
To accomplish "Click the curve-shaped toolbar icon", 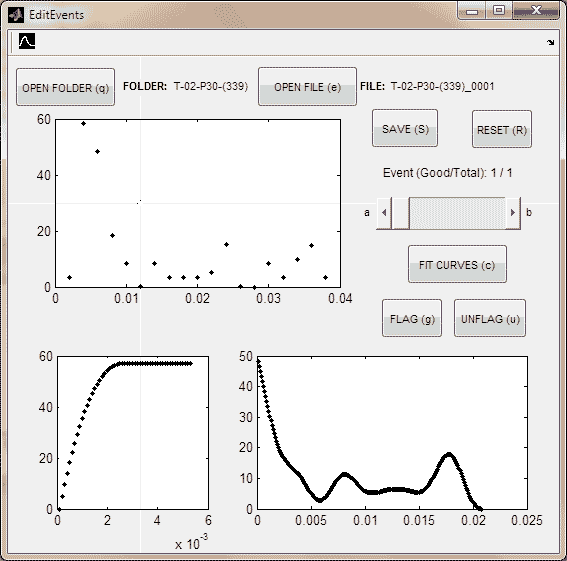I will 27,41.
